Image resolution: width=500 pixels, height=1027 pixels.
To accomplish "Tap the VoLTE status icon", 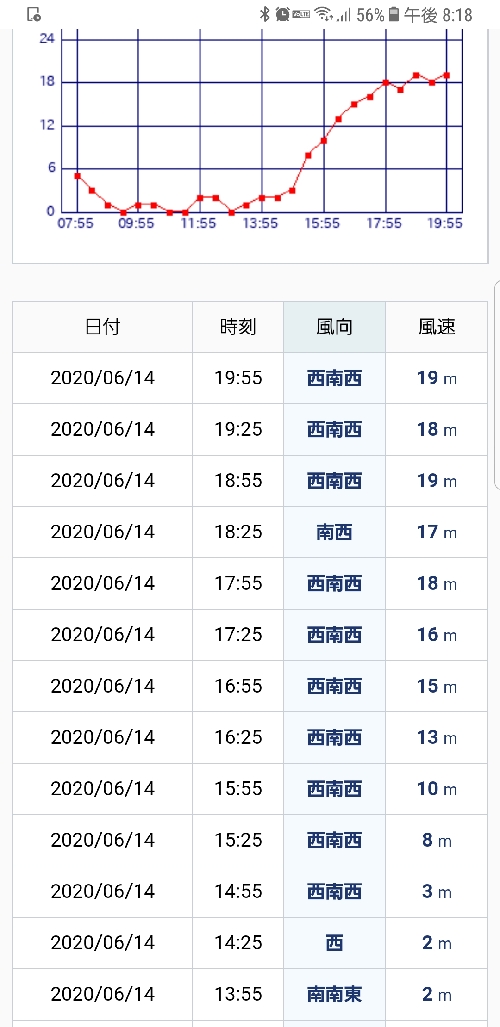I will coord(301,14).
